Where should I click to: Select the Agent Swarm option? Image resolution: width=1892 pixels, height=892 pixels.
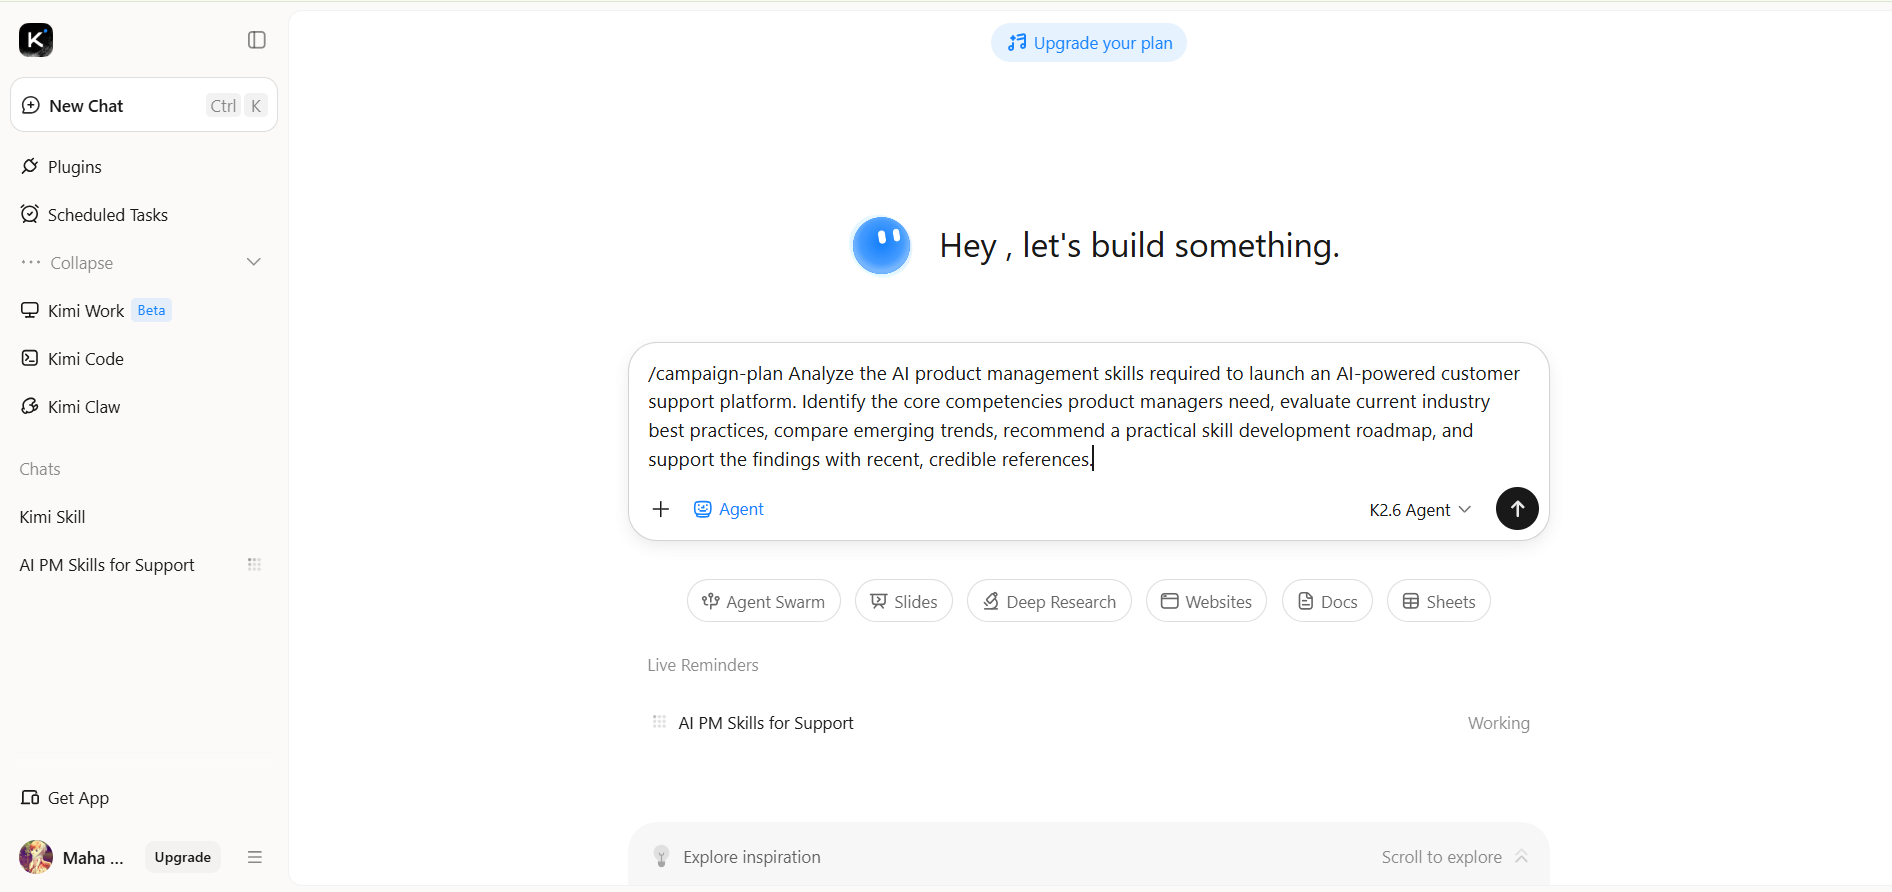(764, 601)
